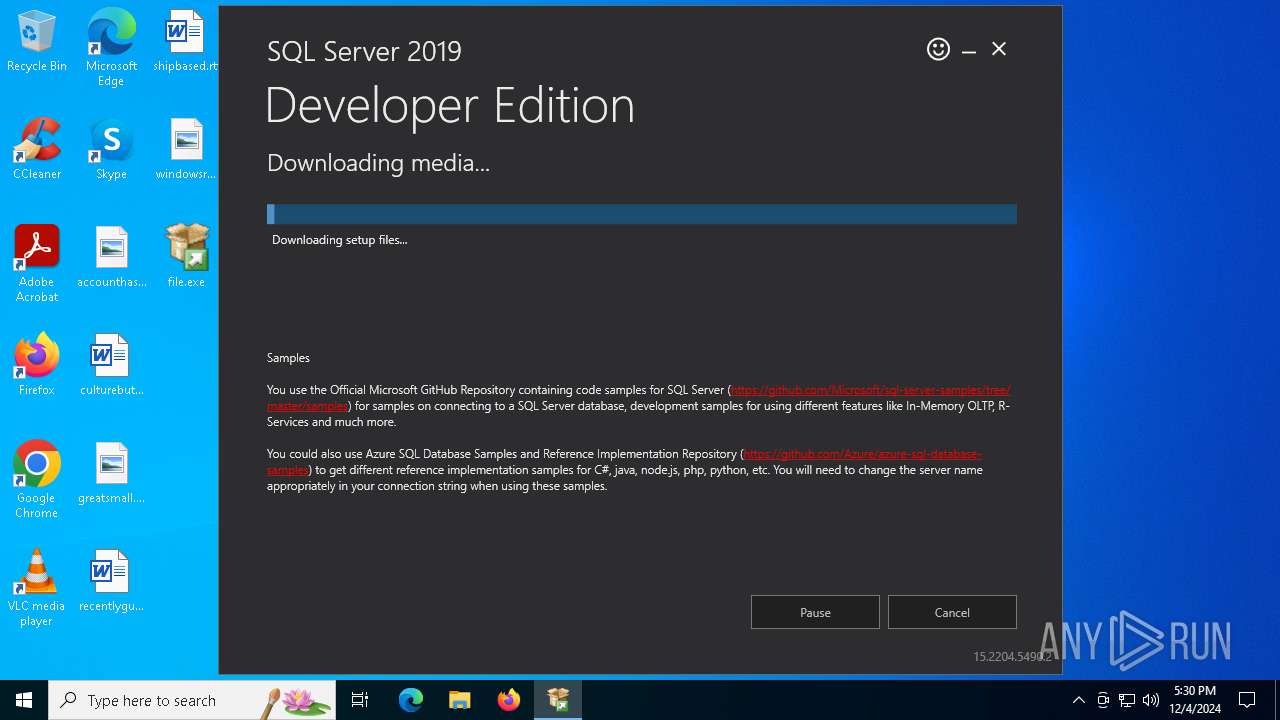Open the Recycle Bin desktop icon
Screen dimensions: 1280x720
coord(37,42)
